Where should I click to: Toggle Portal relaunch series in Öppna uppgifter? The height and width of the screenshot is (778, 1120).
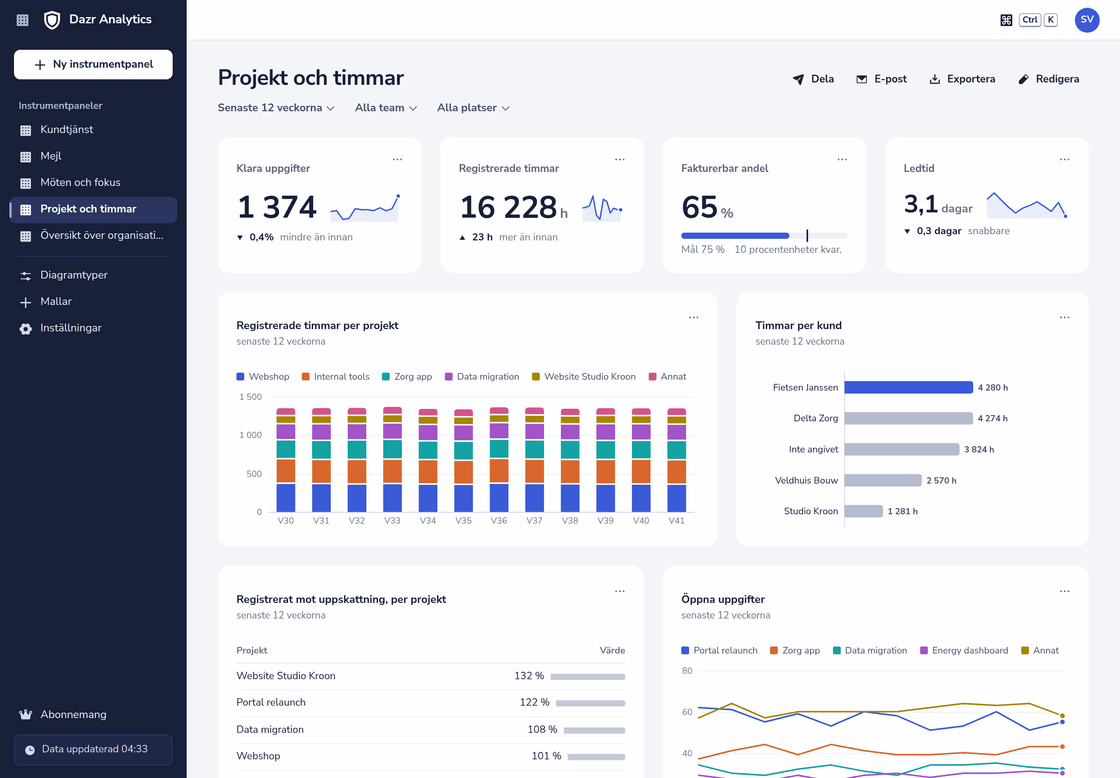719,651
